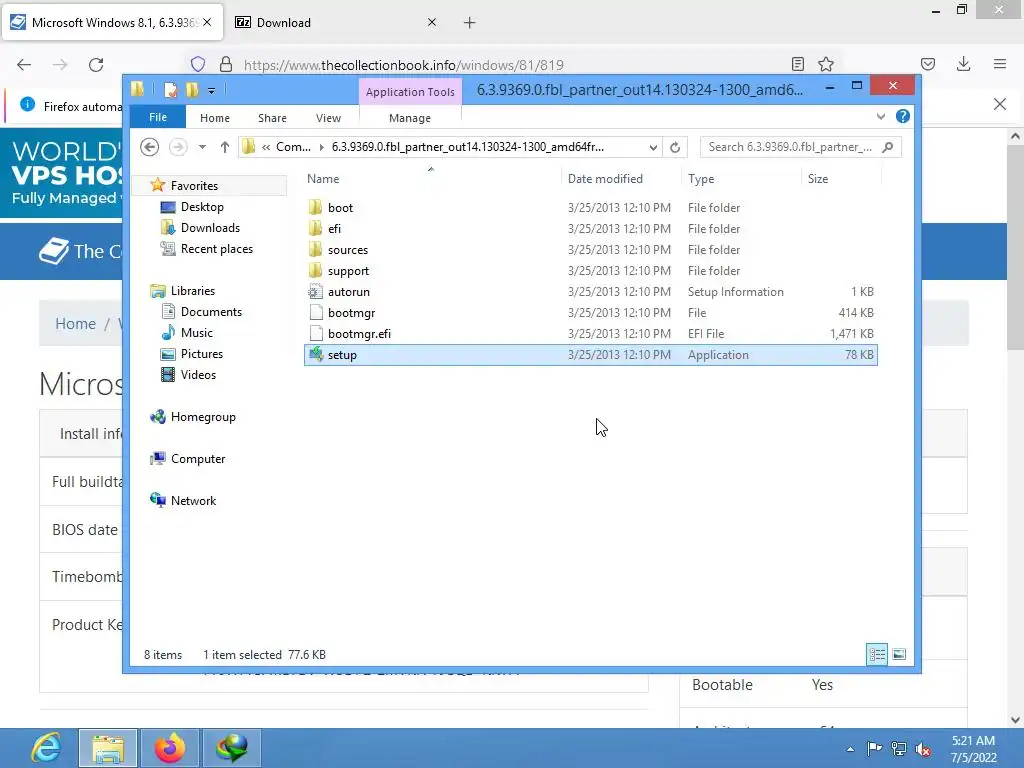Bookmark this page with the star icon
This screenshot has height=768, width=1024.
coord(825,64)
